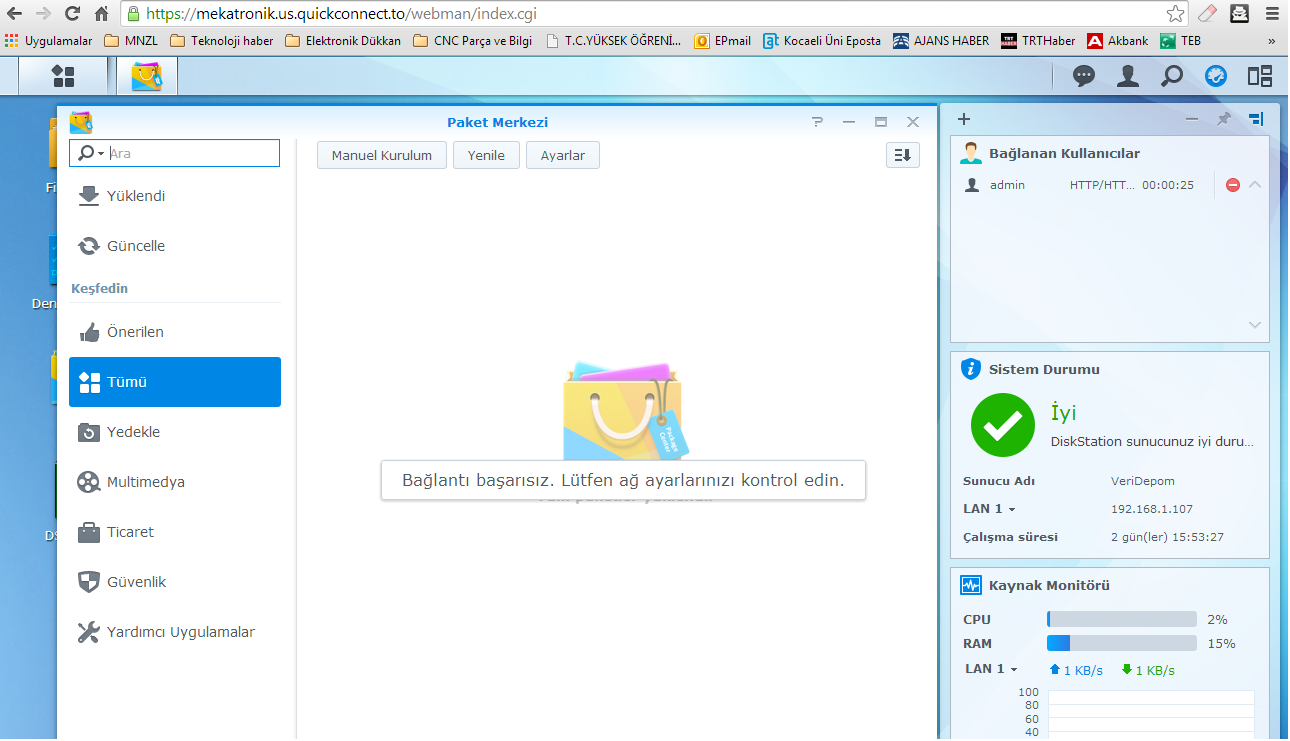Open the DSM Main Menu grid icon
The width and height of the screenshot is (1290, 741).
63,76
